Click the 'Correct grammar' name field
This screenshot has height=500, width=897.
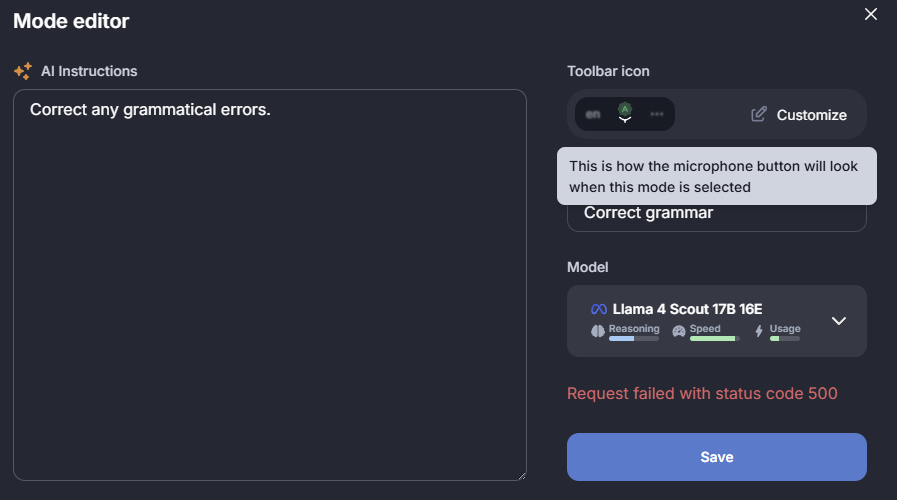tap(717, 217)
